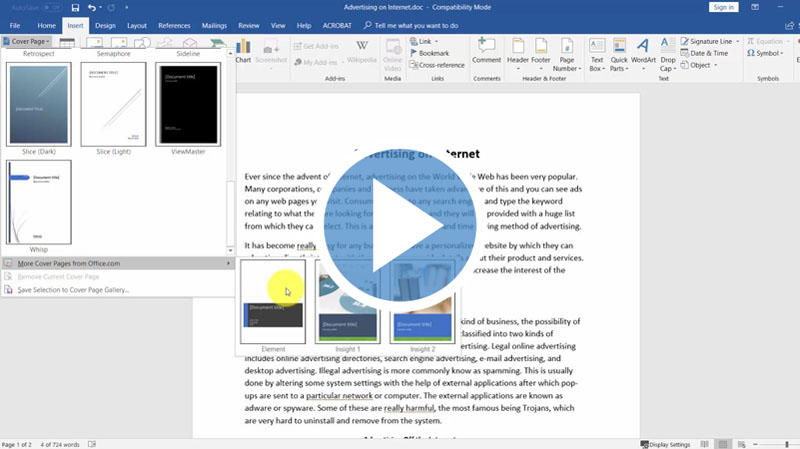
Task: Insert a Comment from the ribbon
Action: pos(487,51)
